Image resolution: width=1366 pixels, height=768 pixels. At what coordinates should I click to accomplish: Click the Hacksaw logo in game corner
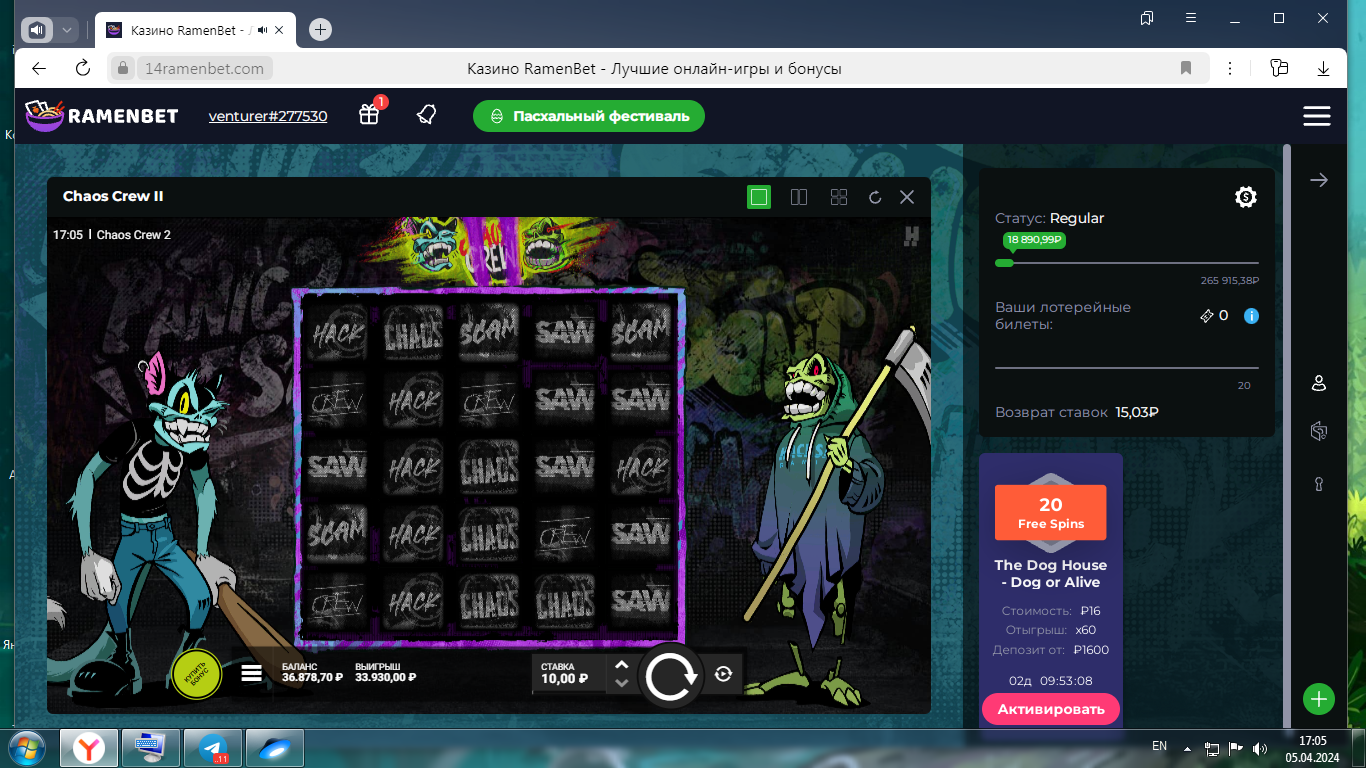click(911, 236)
